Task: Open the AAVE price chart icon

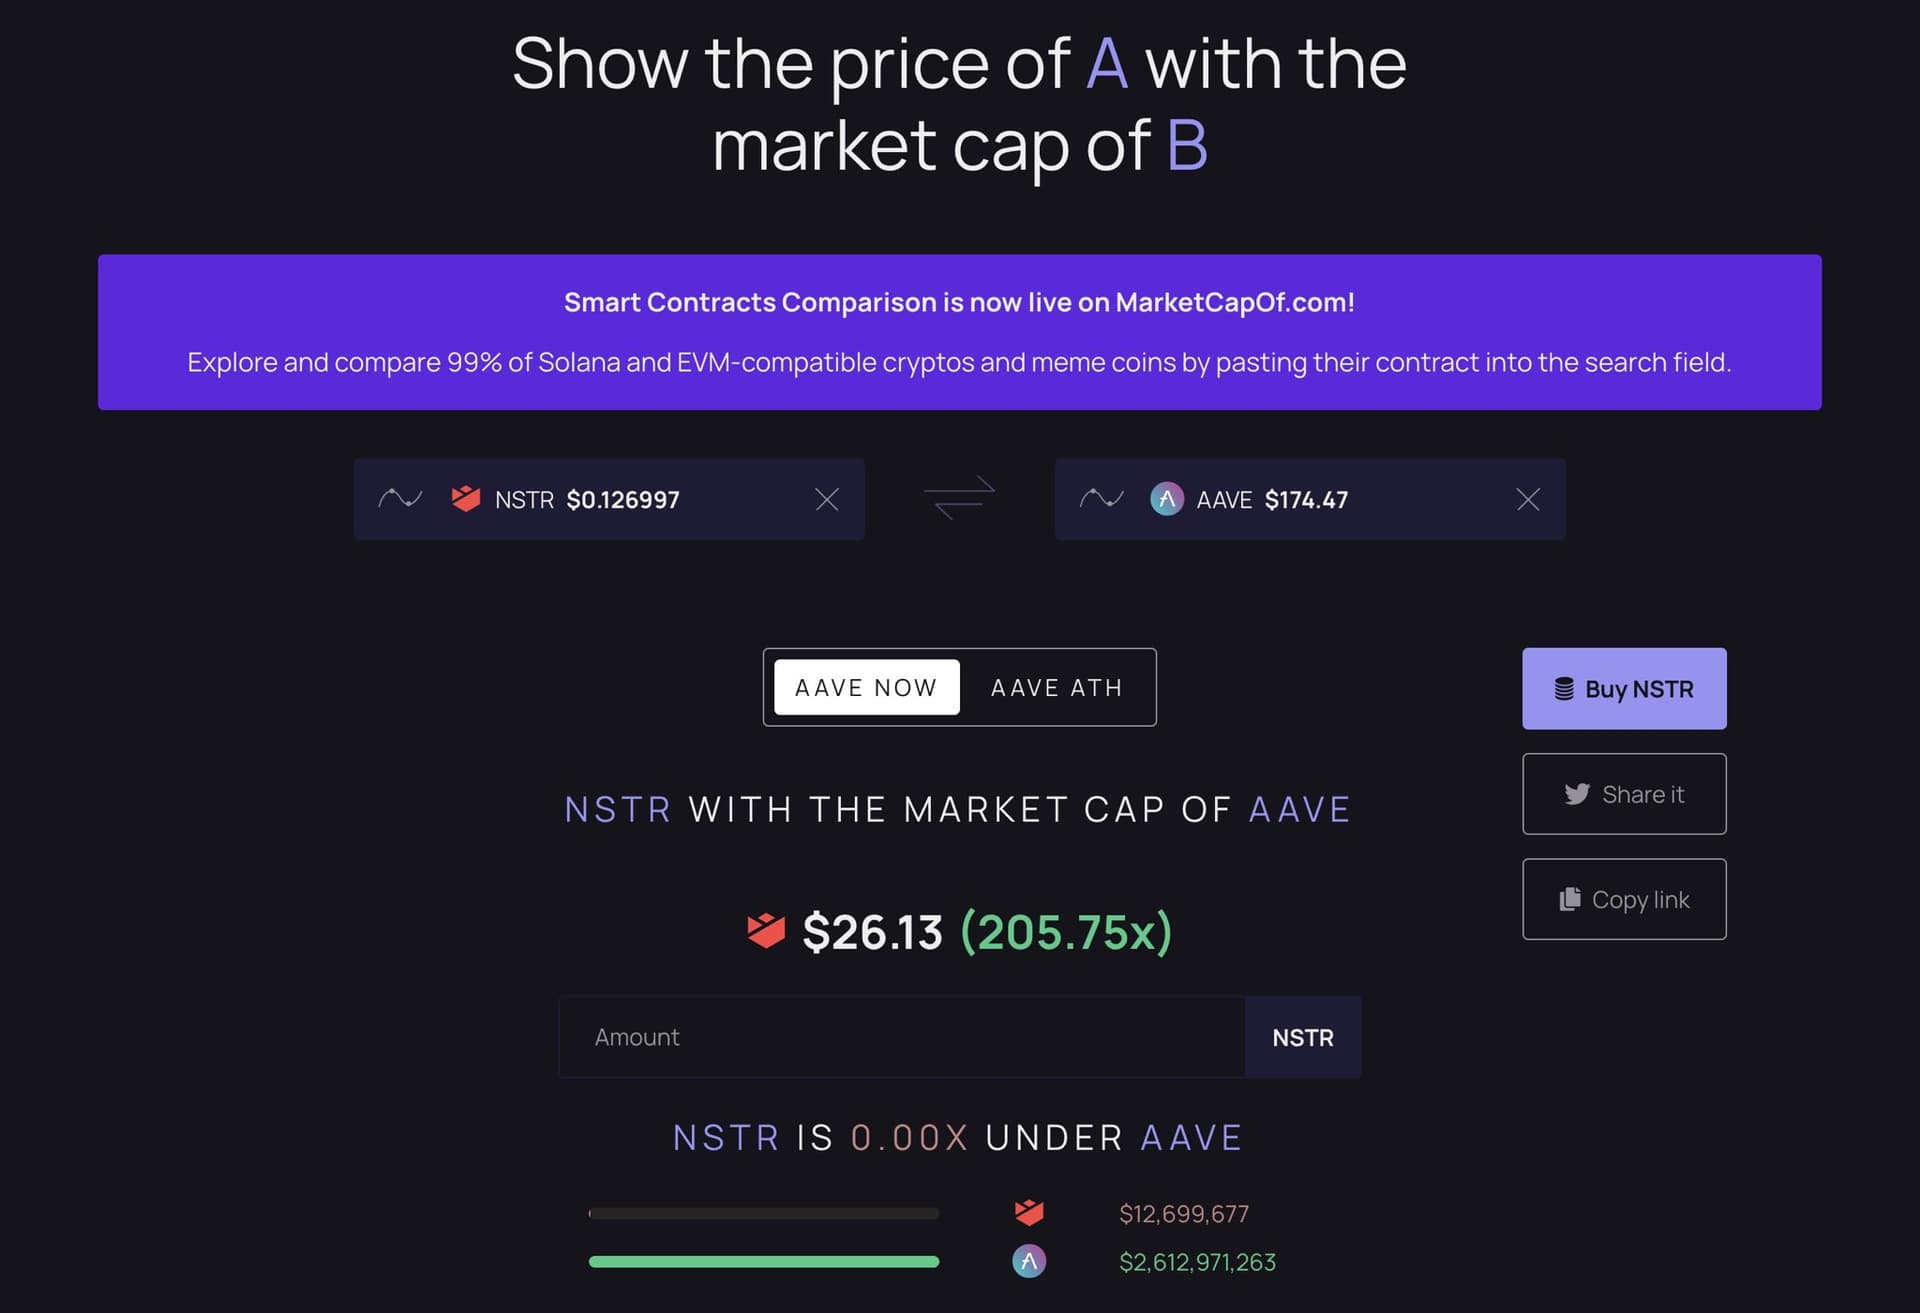Action: (x=1102, y=498)
